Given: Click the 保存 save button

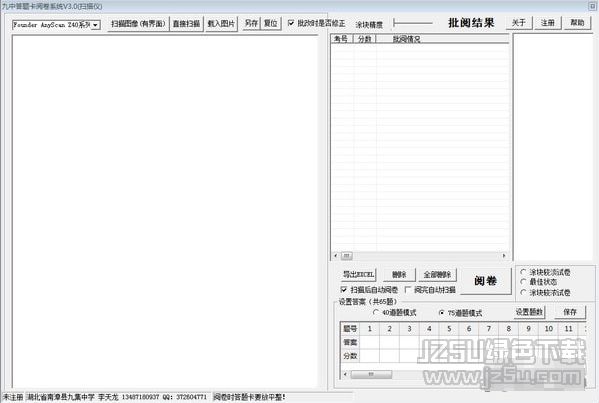Looking at the screenshot, I should [570, 312].
